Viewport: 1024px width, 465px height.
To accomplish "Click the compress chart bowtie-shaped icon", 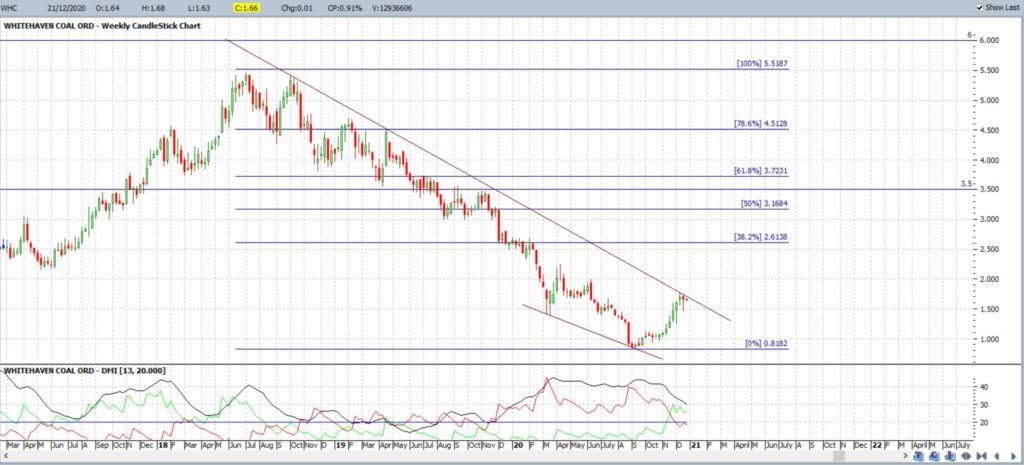I will click(x=982, y=456).
